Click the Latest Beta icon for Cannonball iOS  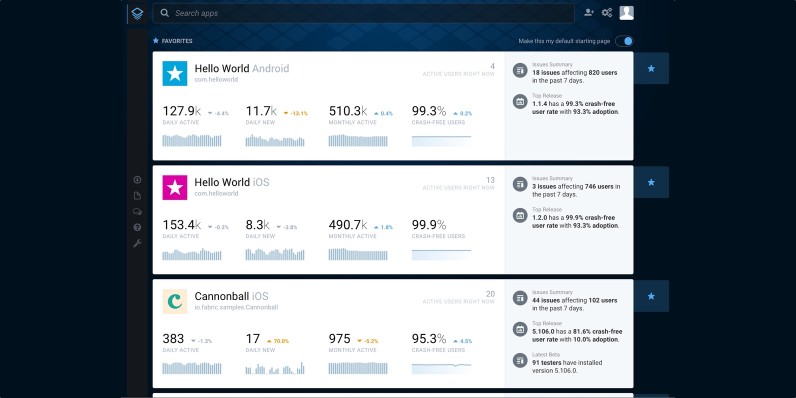[x=520, y=360]
